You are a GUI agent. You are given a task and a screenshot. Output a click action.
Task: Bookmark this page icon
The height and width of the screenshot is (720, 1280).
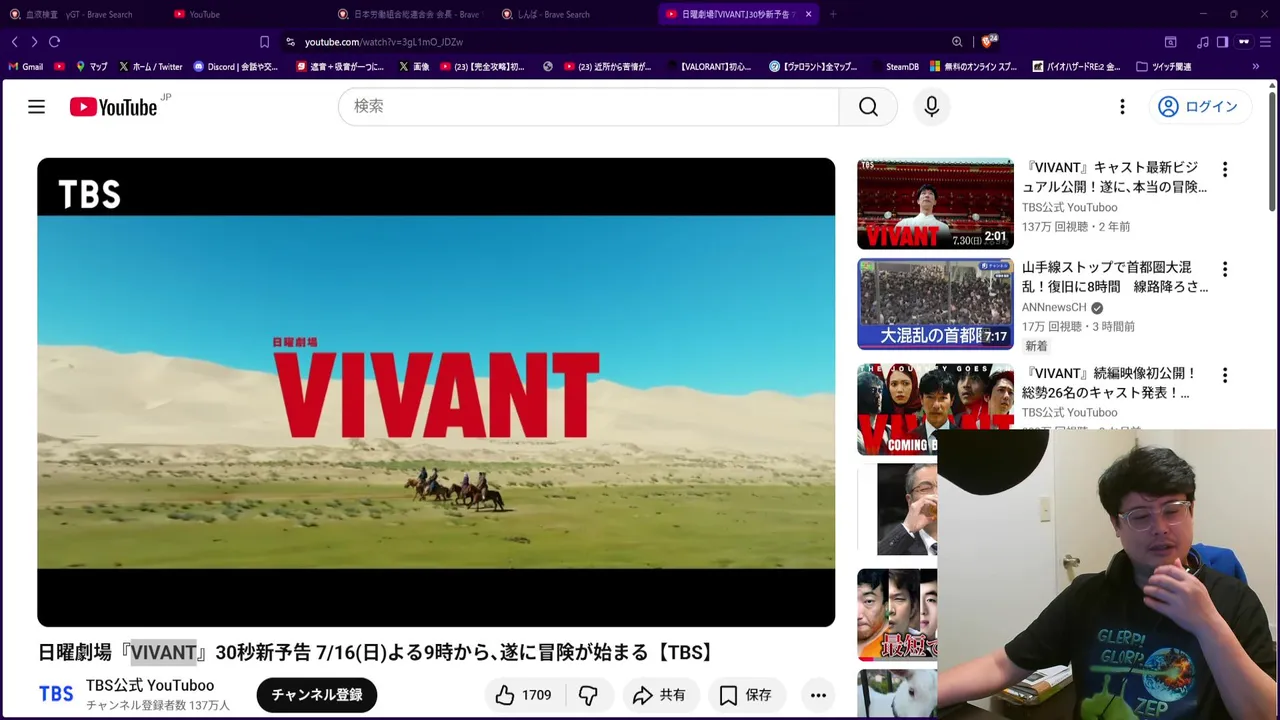click(x=264, y=42)
